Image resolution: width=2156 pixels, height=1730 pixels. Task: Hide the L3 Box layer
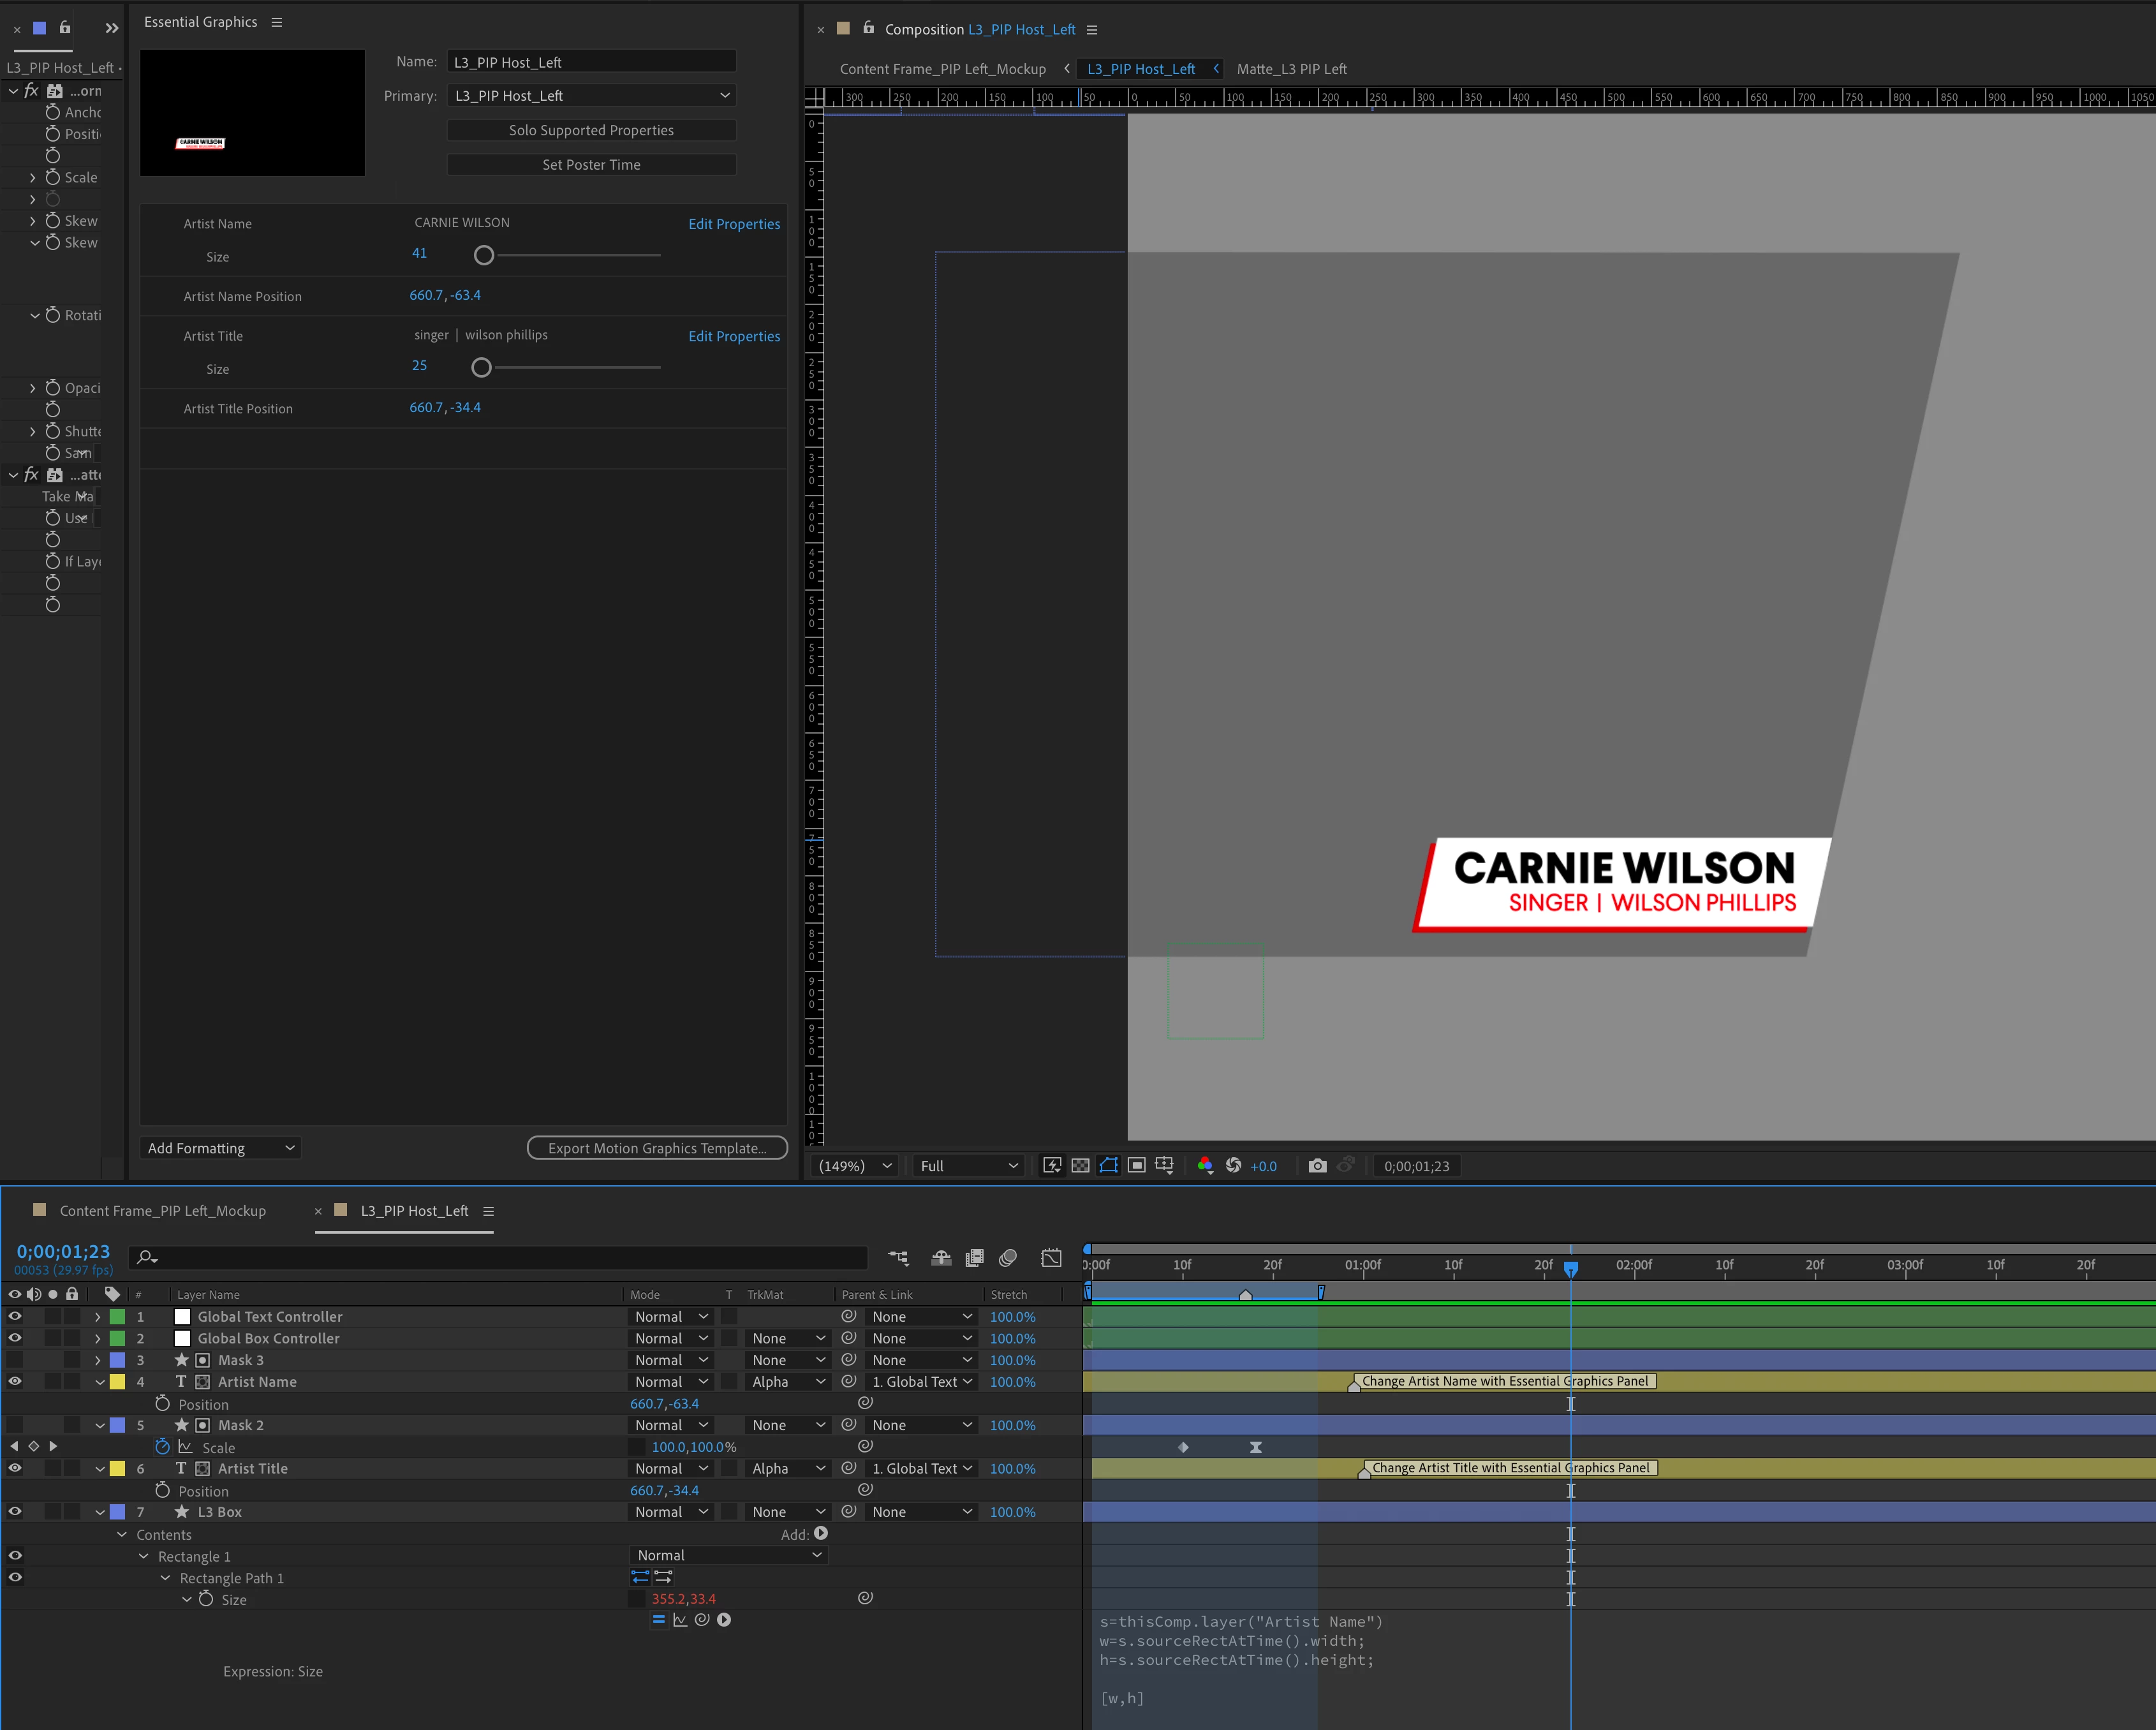click(15, 1512)
